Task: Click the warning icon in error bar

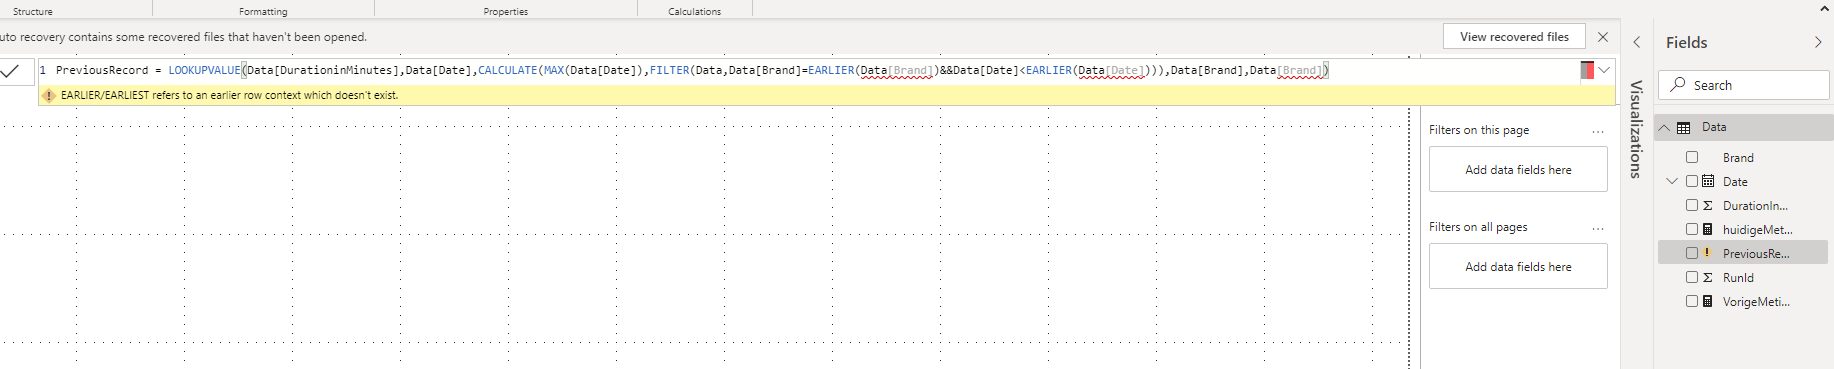Action: pyautogui.click(x=48, y=96)
